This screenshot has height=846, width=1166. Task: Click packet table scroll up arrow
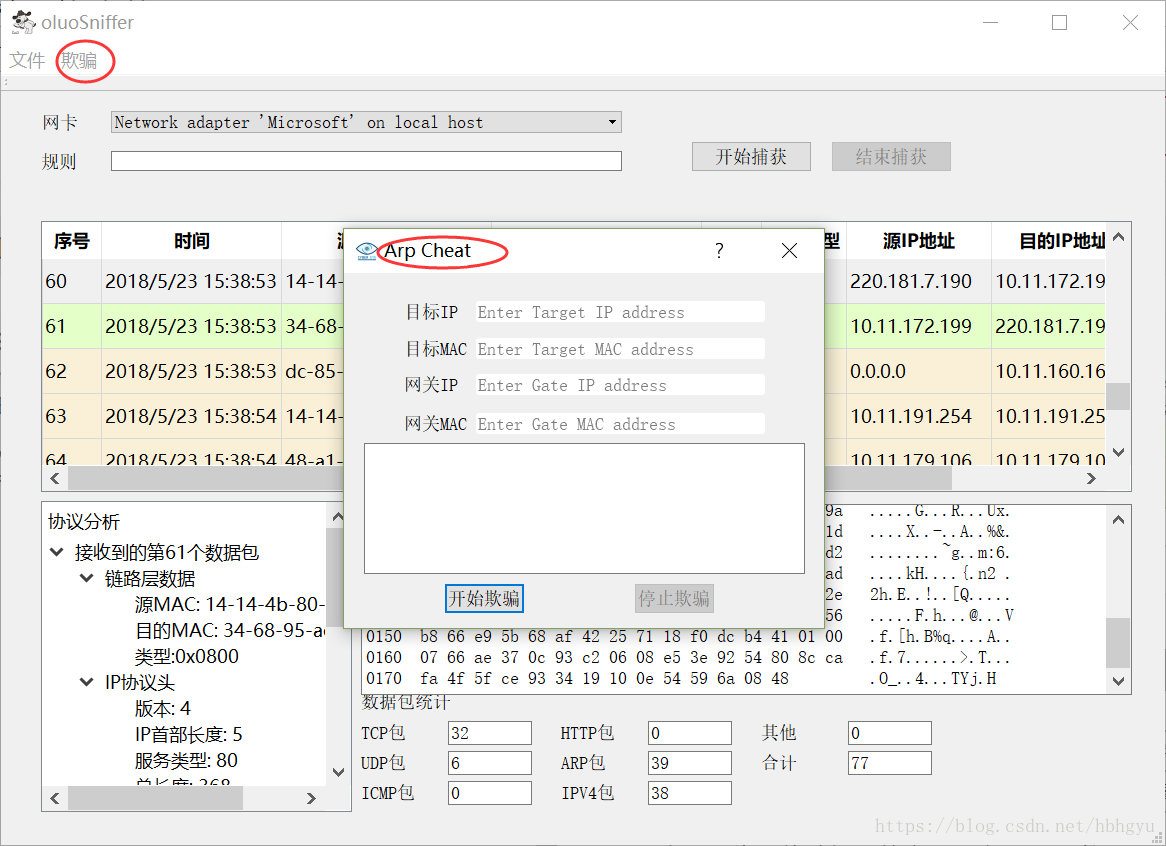[x=1118, y=237]
